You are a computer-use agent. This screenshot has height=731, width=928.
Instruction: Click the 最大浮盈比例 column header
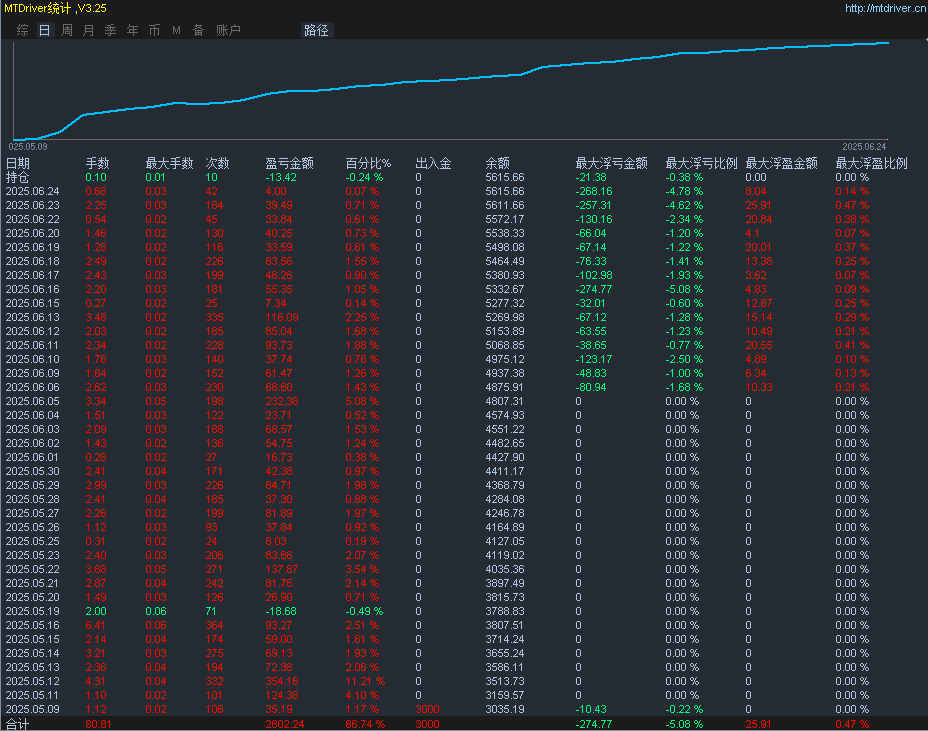coord(871,163)
